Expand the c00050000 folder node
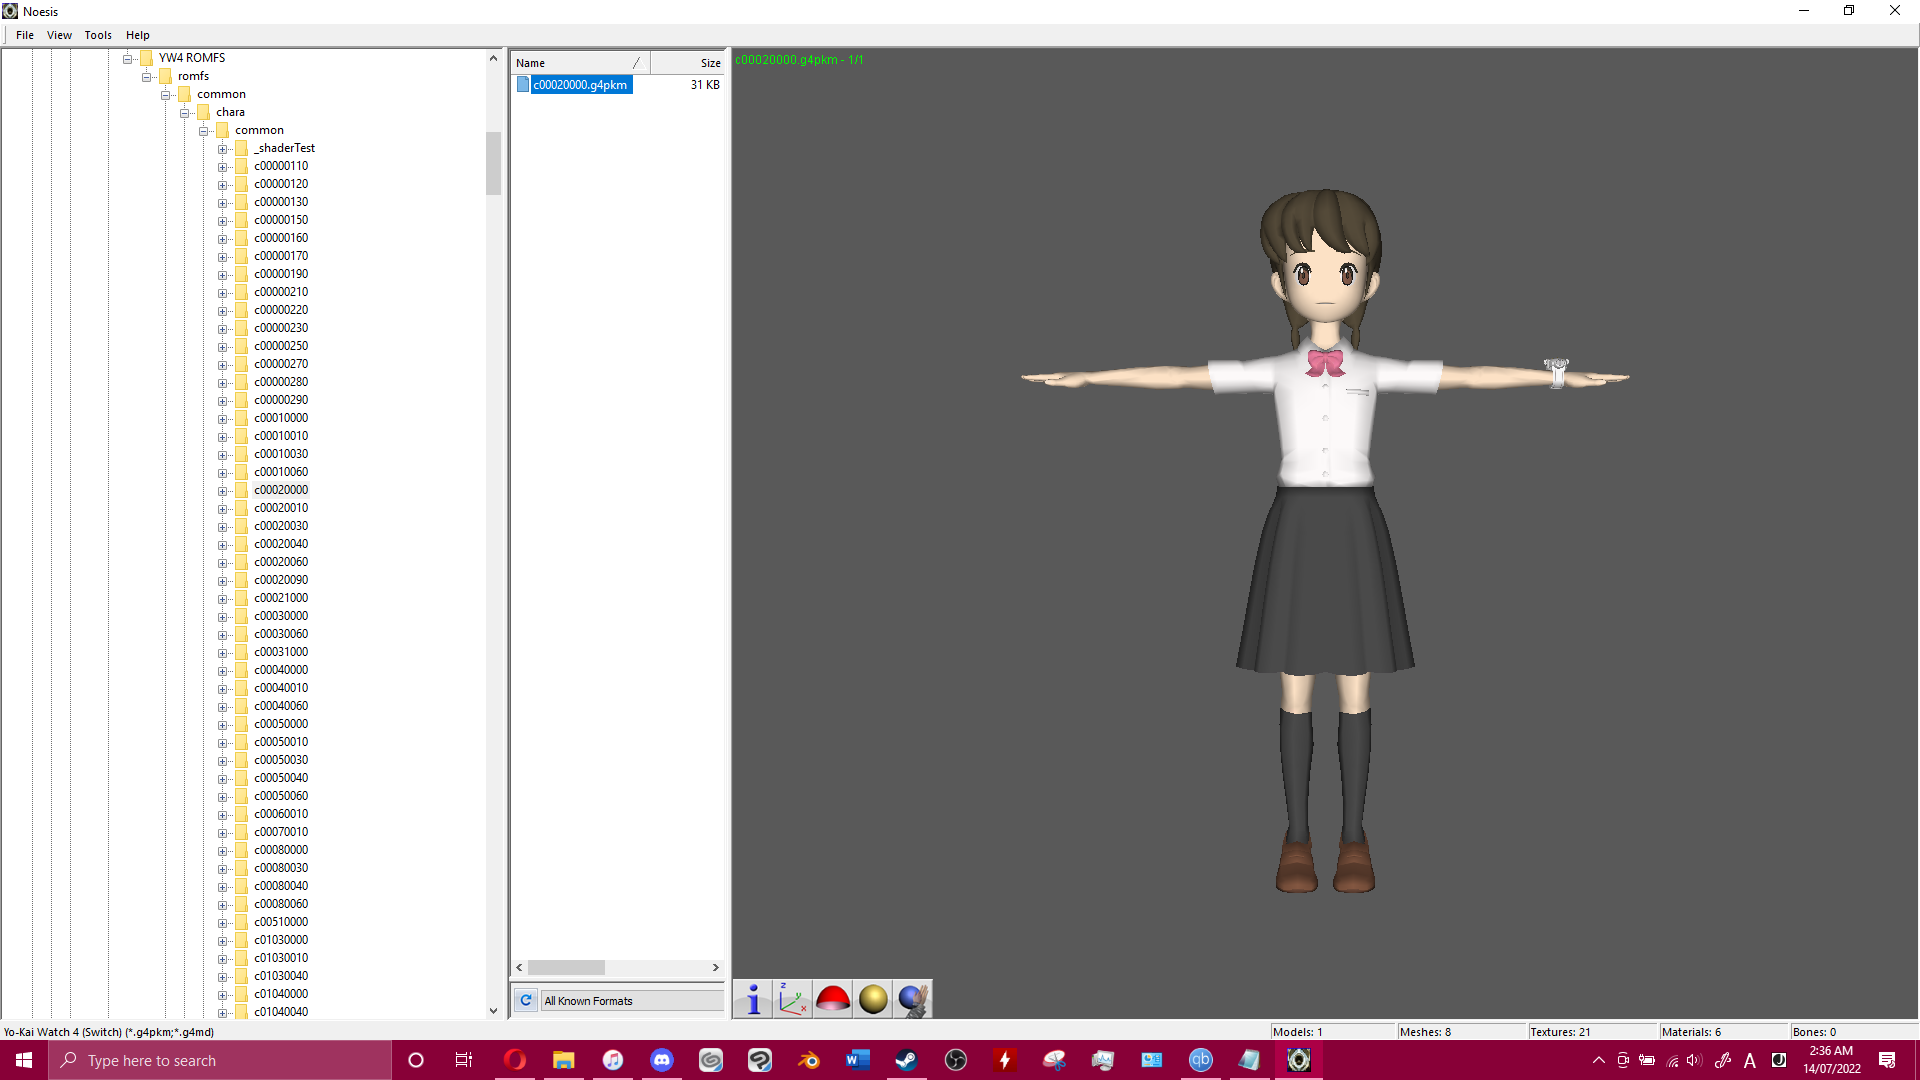 click(222, 725)
